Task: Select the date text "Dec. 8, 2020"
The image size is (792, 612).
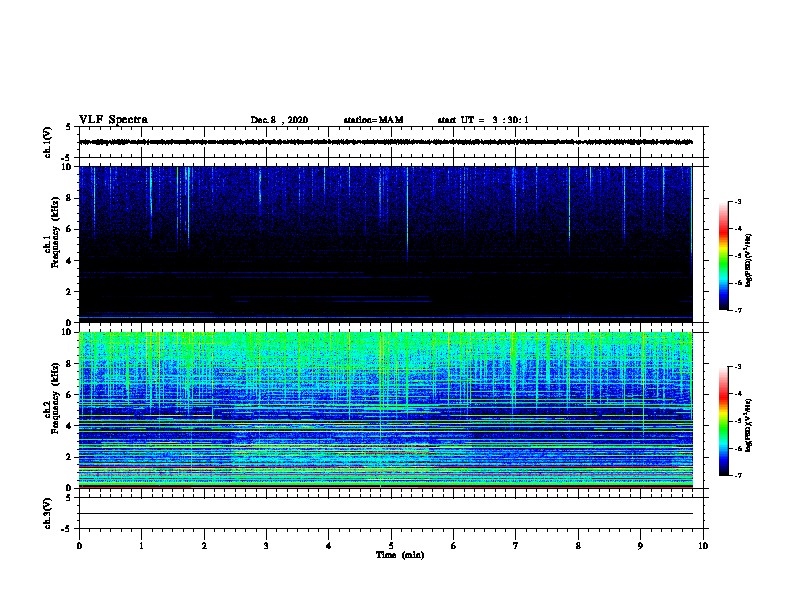Action: [279, 120]
